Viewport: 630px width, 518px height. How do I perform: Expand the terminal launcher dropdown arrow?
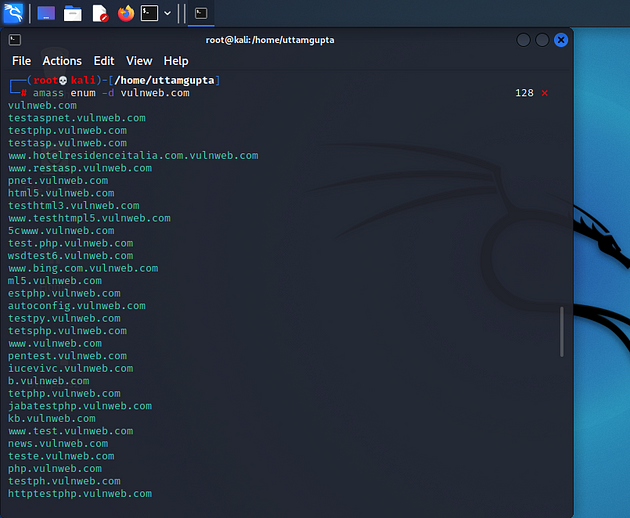[168, 13]
